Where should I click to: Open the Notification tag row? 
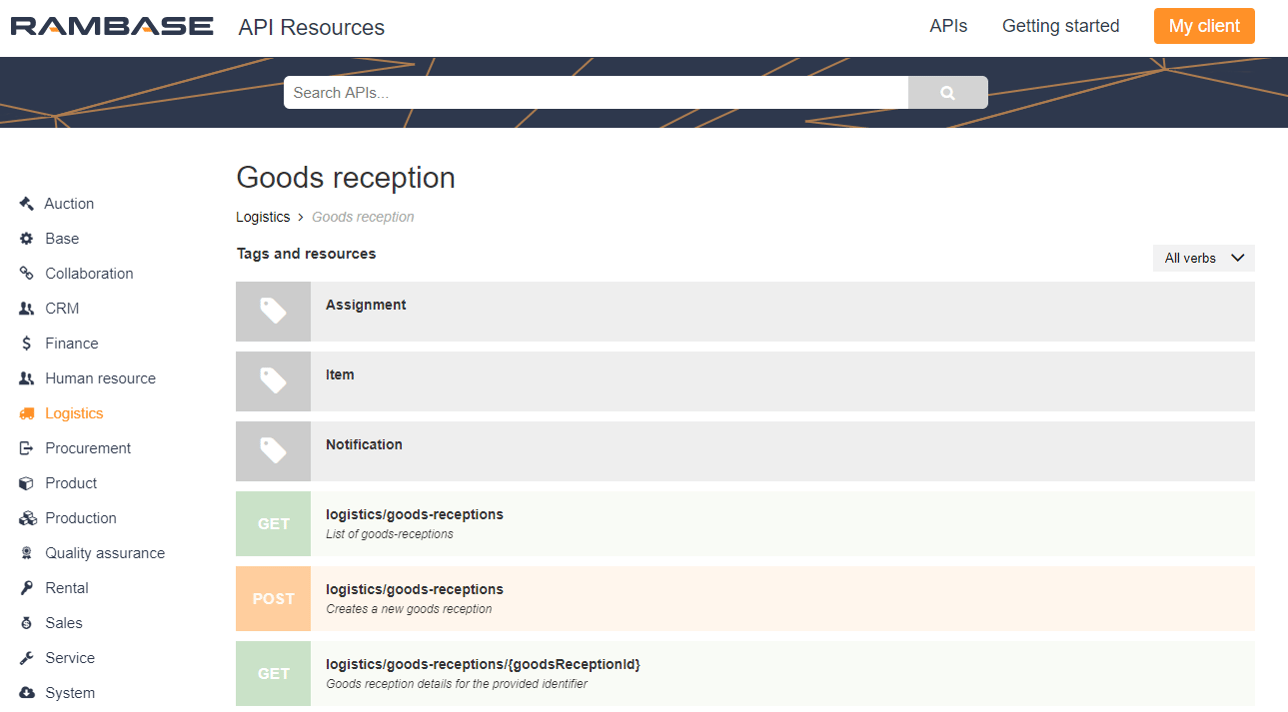(x=745, y=451)
